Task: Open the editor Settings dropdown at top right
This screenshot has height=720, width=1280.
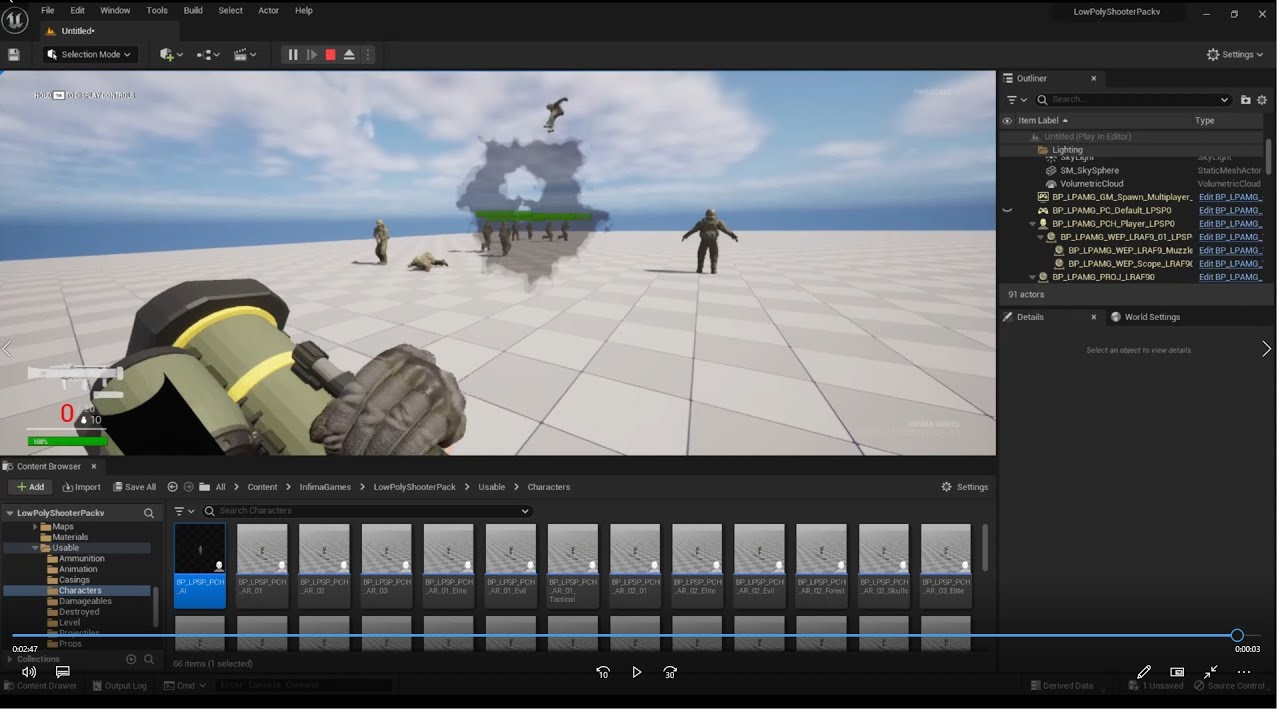Action: [x=1235, y=55]
